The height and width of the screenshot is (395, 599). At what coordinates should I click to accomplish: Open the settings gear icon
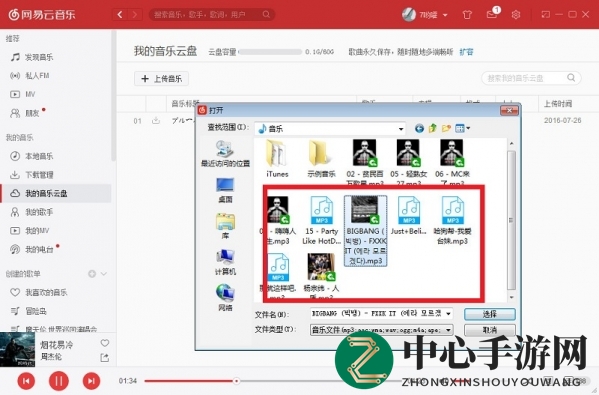[516, 15]
